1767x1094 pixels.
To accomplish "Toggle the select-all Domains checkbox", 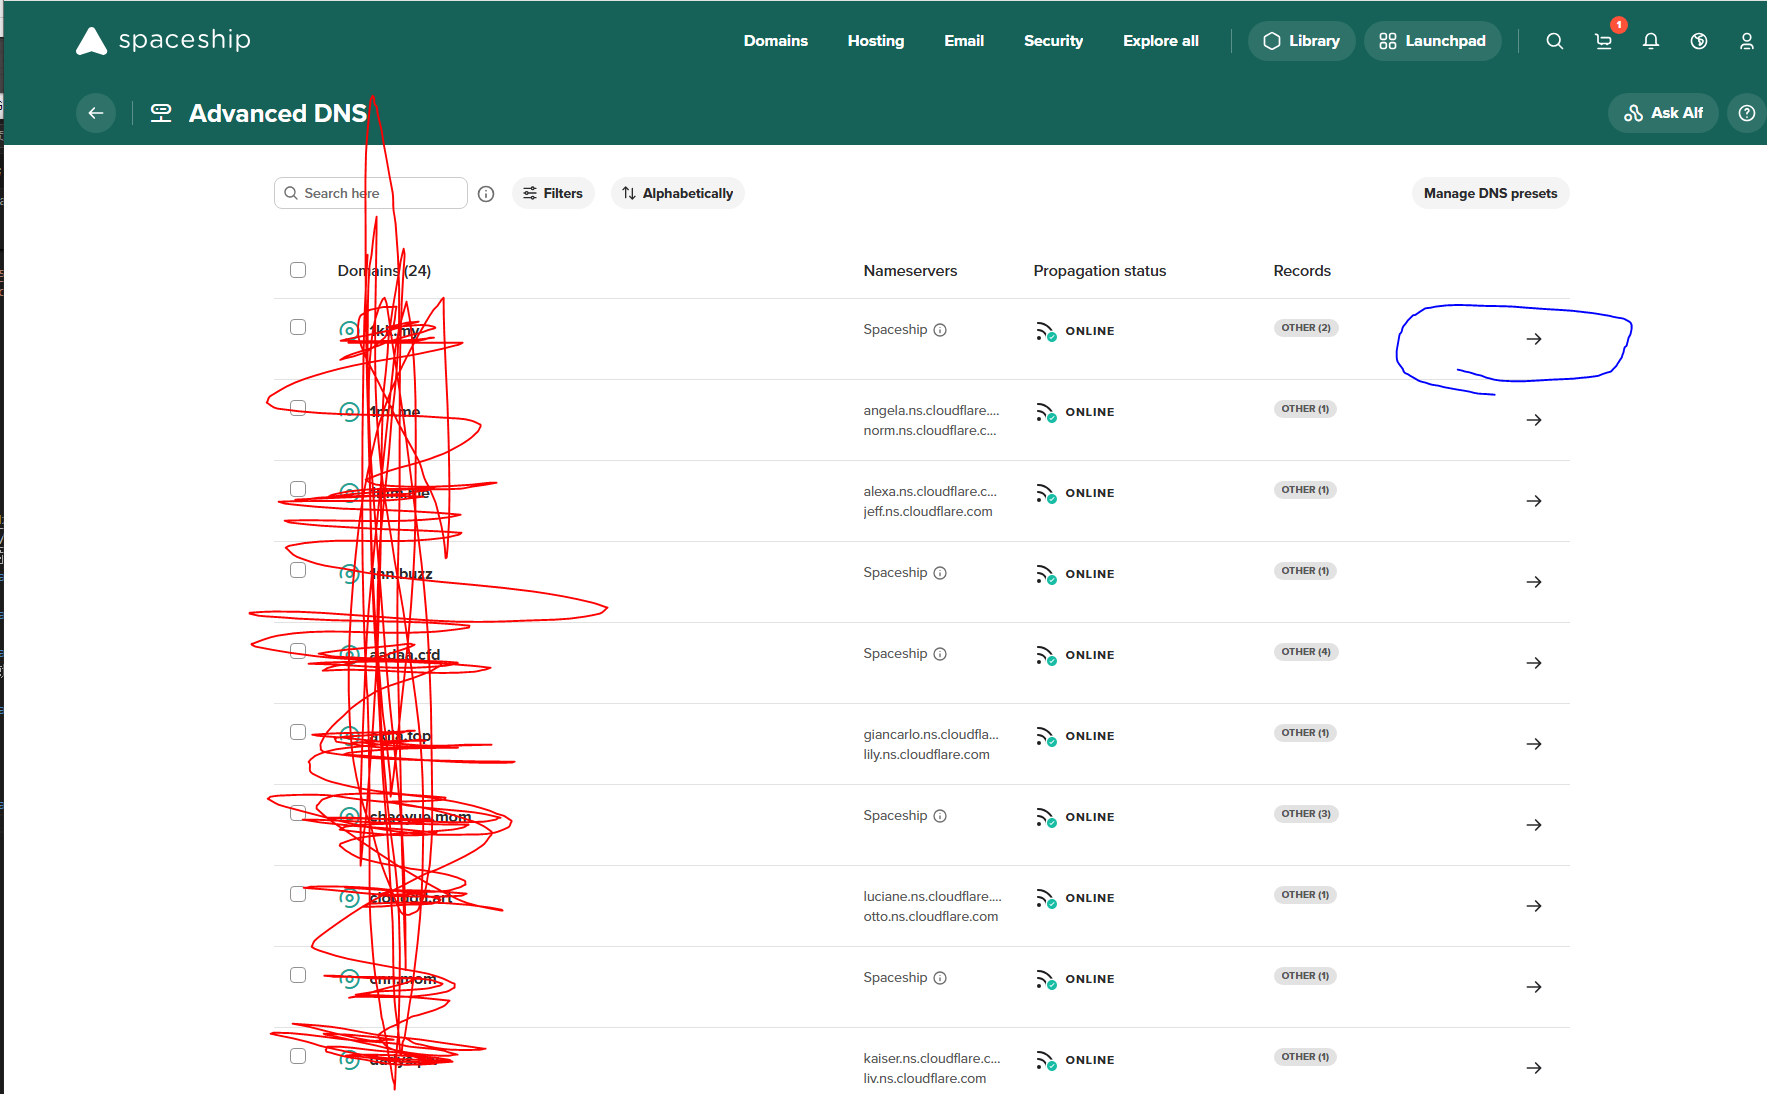I will [298, 270].
